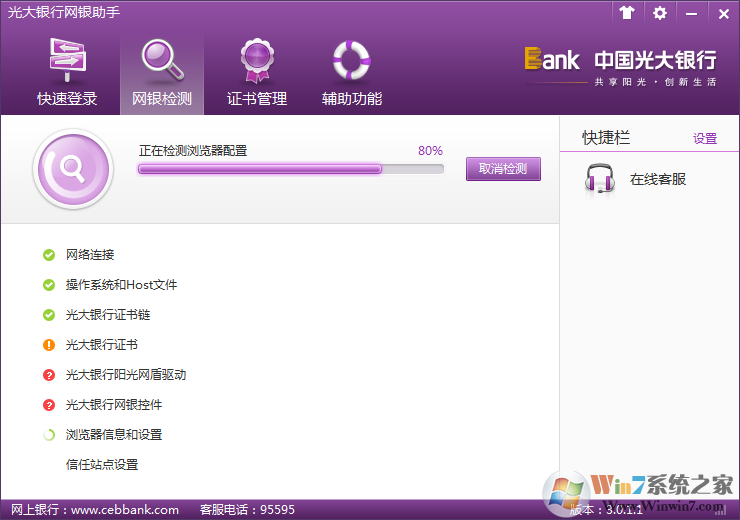The width and height of the screenshot is (740, 520).
Task: Open the 辅助功能 lifebuoy icon
Action: (352, 60)
